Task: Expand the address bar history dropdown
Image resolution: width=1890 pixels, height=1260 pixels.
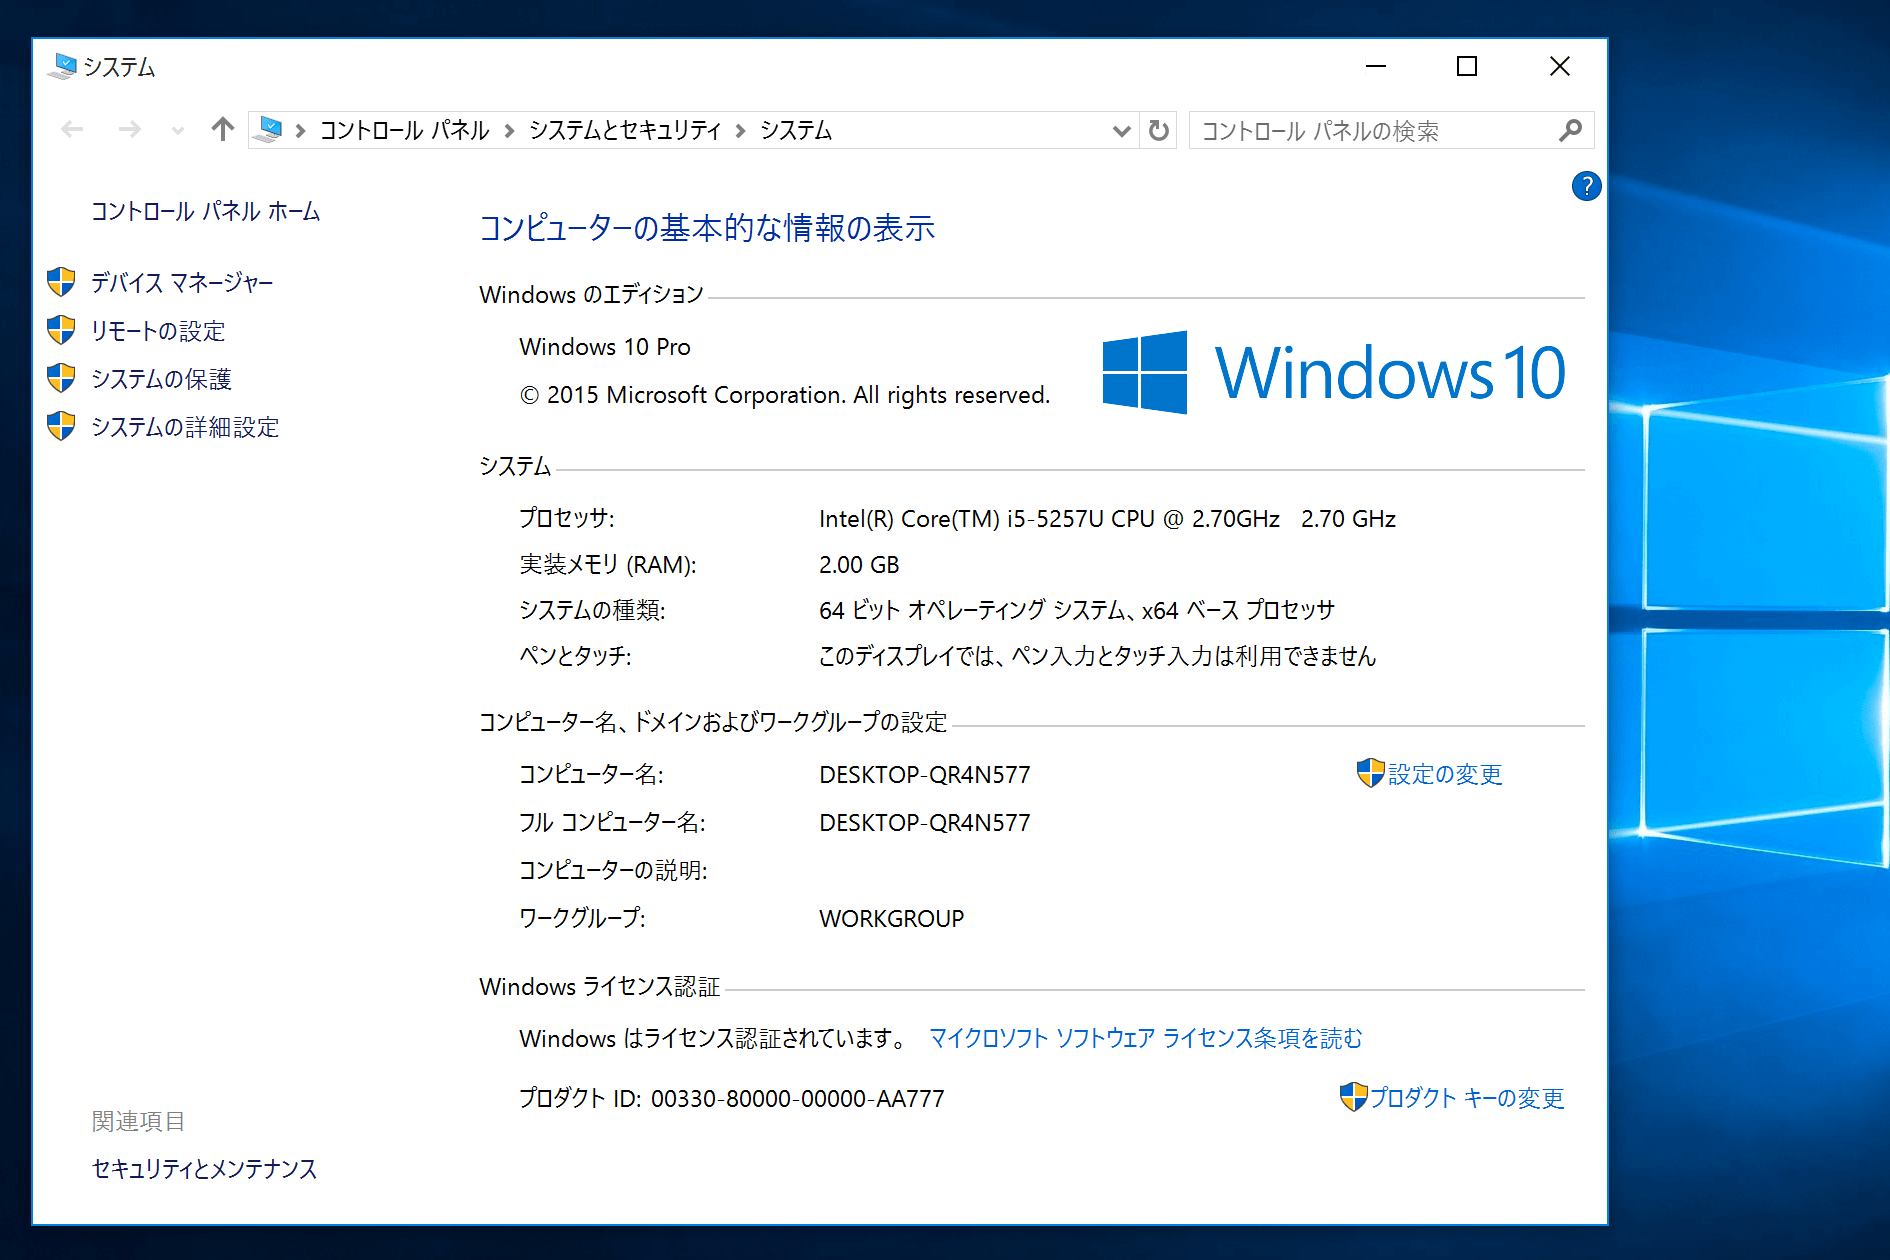Action: [x=1121, y=131]
